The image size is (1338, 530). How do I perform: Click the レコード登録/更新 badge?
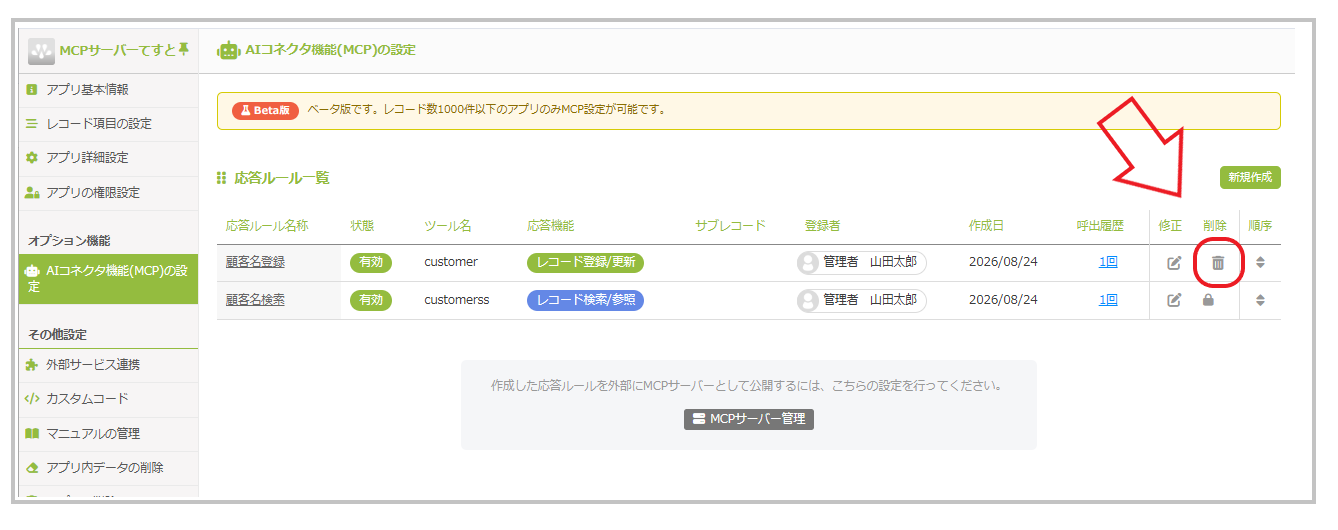click(585, 262)
